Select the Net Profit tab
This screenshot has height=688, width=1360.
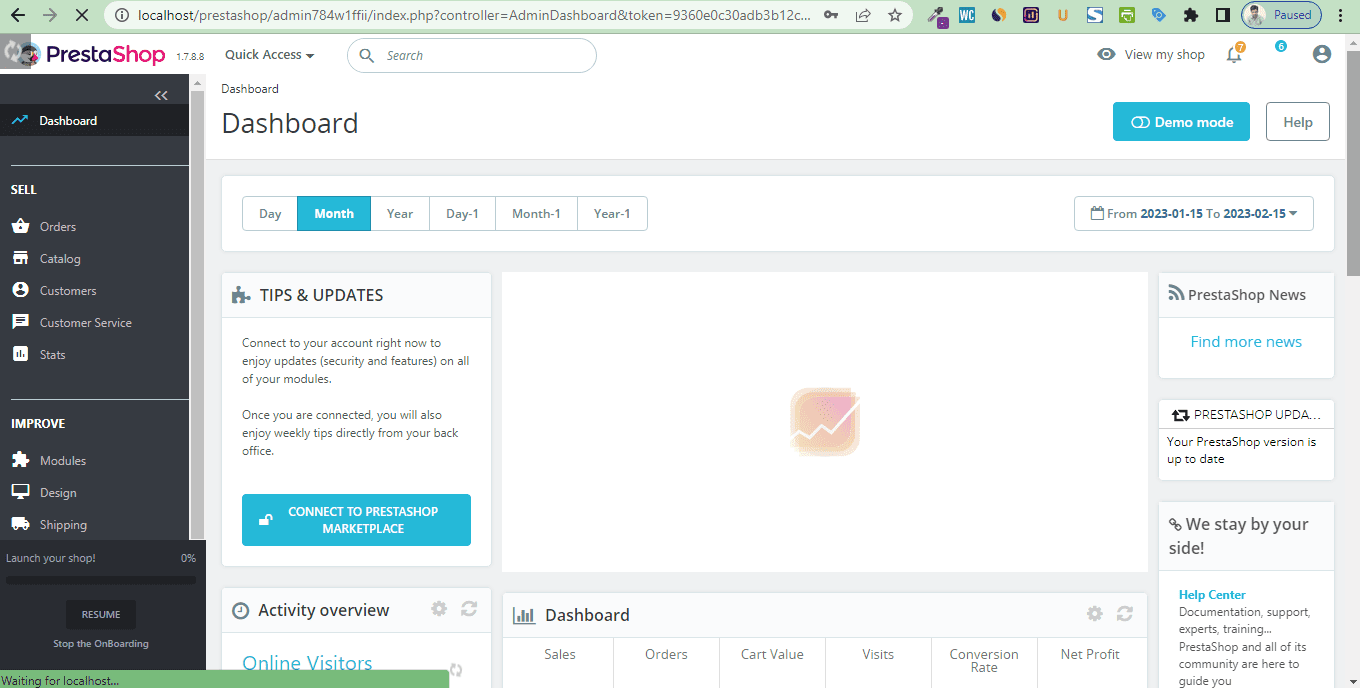(x=1090, y=662)
